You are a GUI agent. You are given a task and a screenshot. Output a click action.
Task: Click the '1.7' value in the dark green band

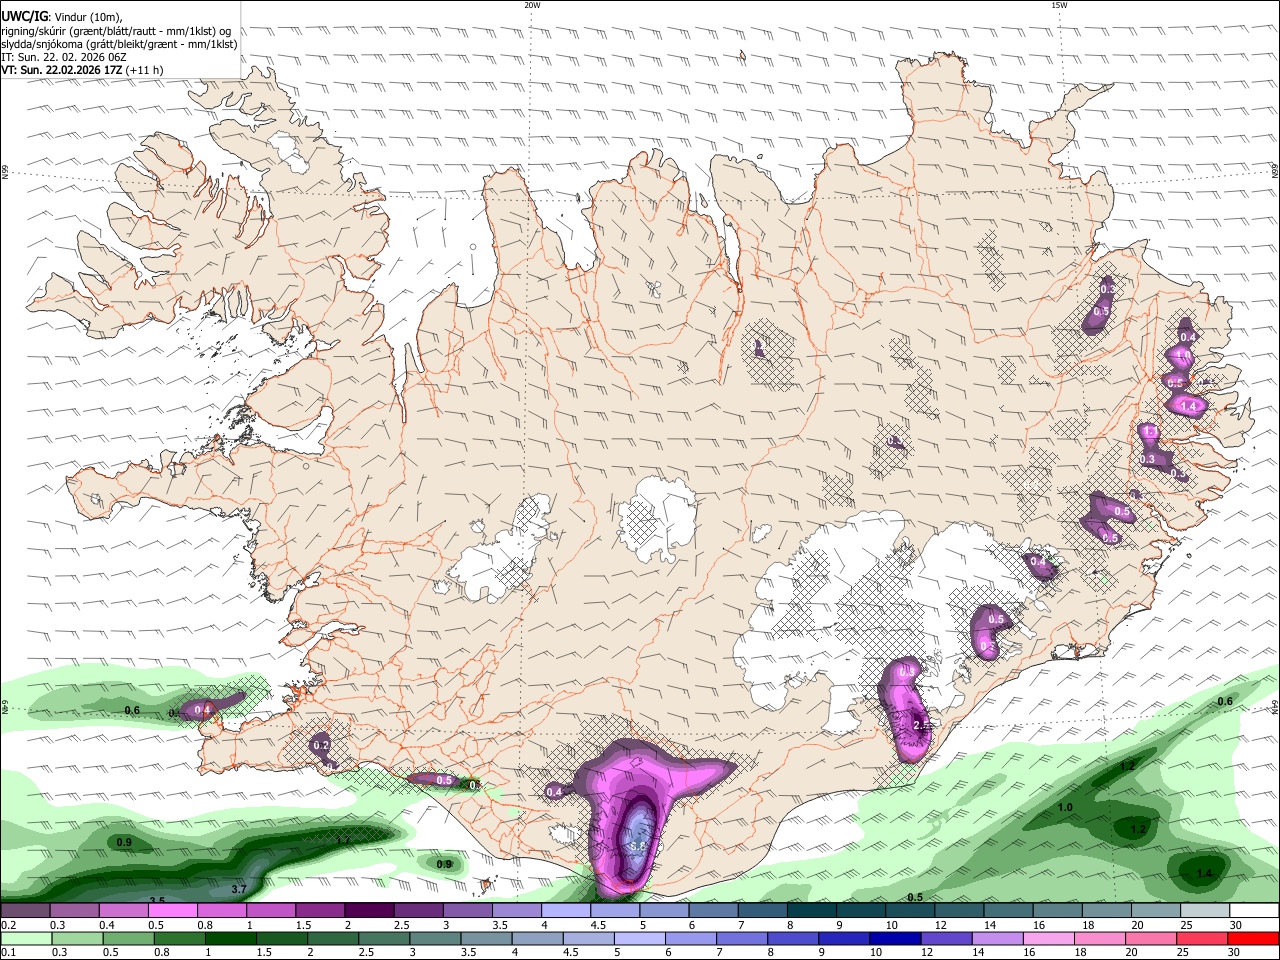click(x=343, y=841)
